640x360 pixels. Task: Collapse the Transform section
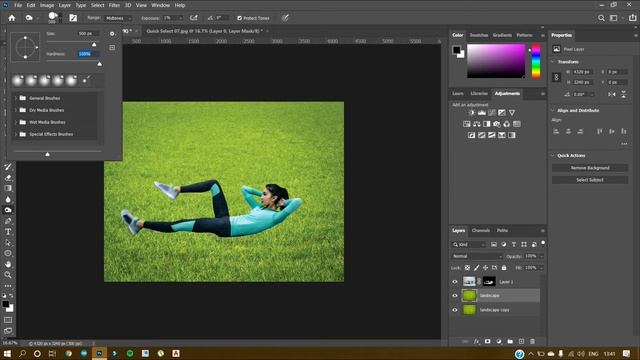[x=553, y=62]
